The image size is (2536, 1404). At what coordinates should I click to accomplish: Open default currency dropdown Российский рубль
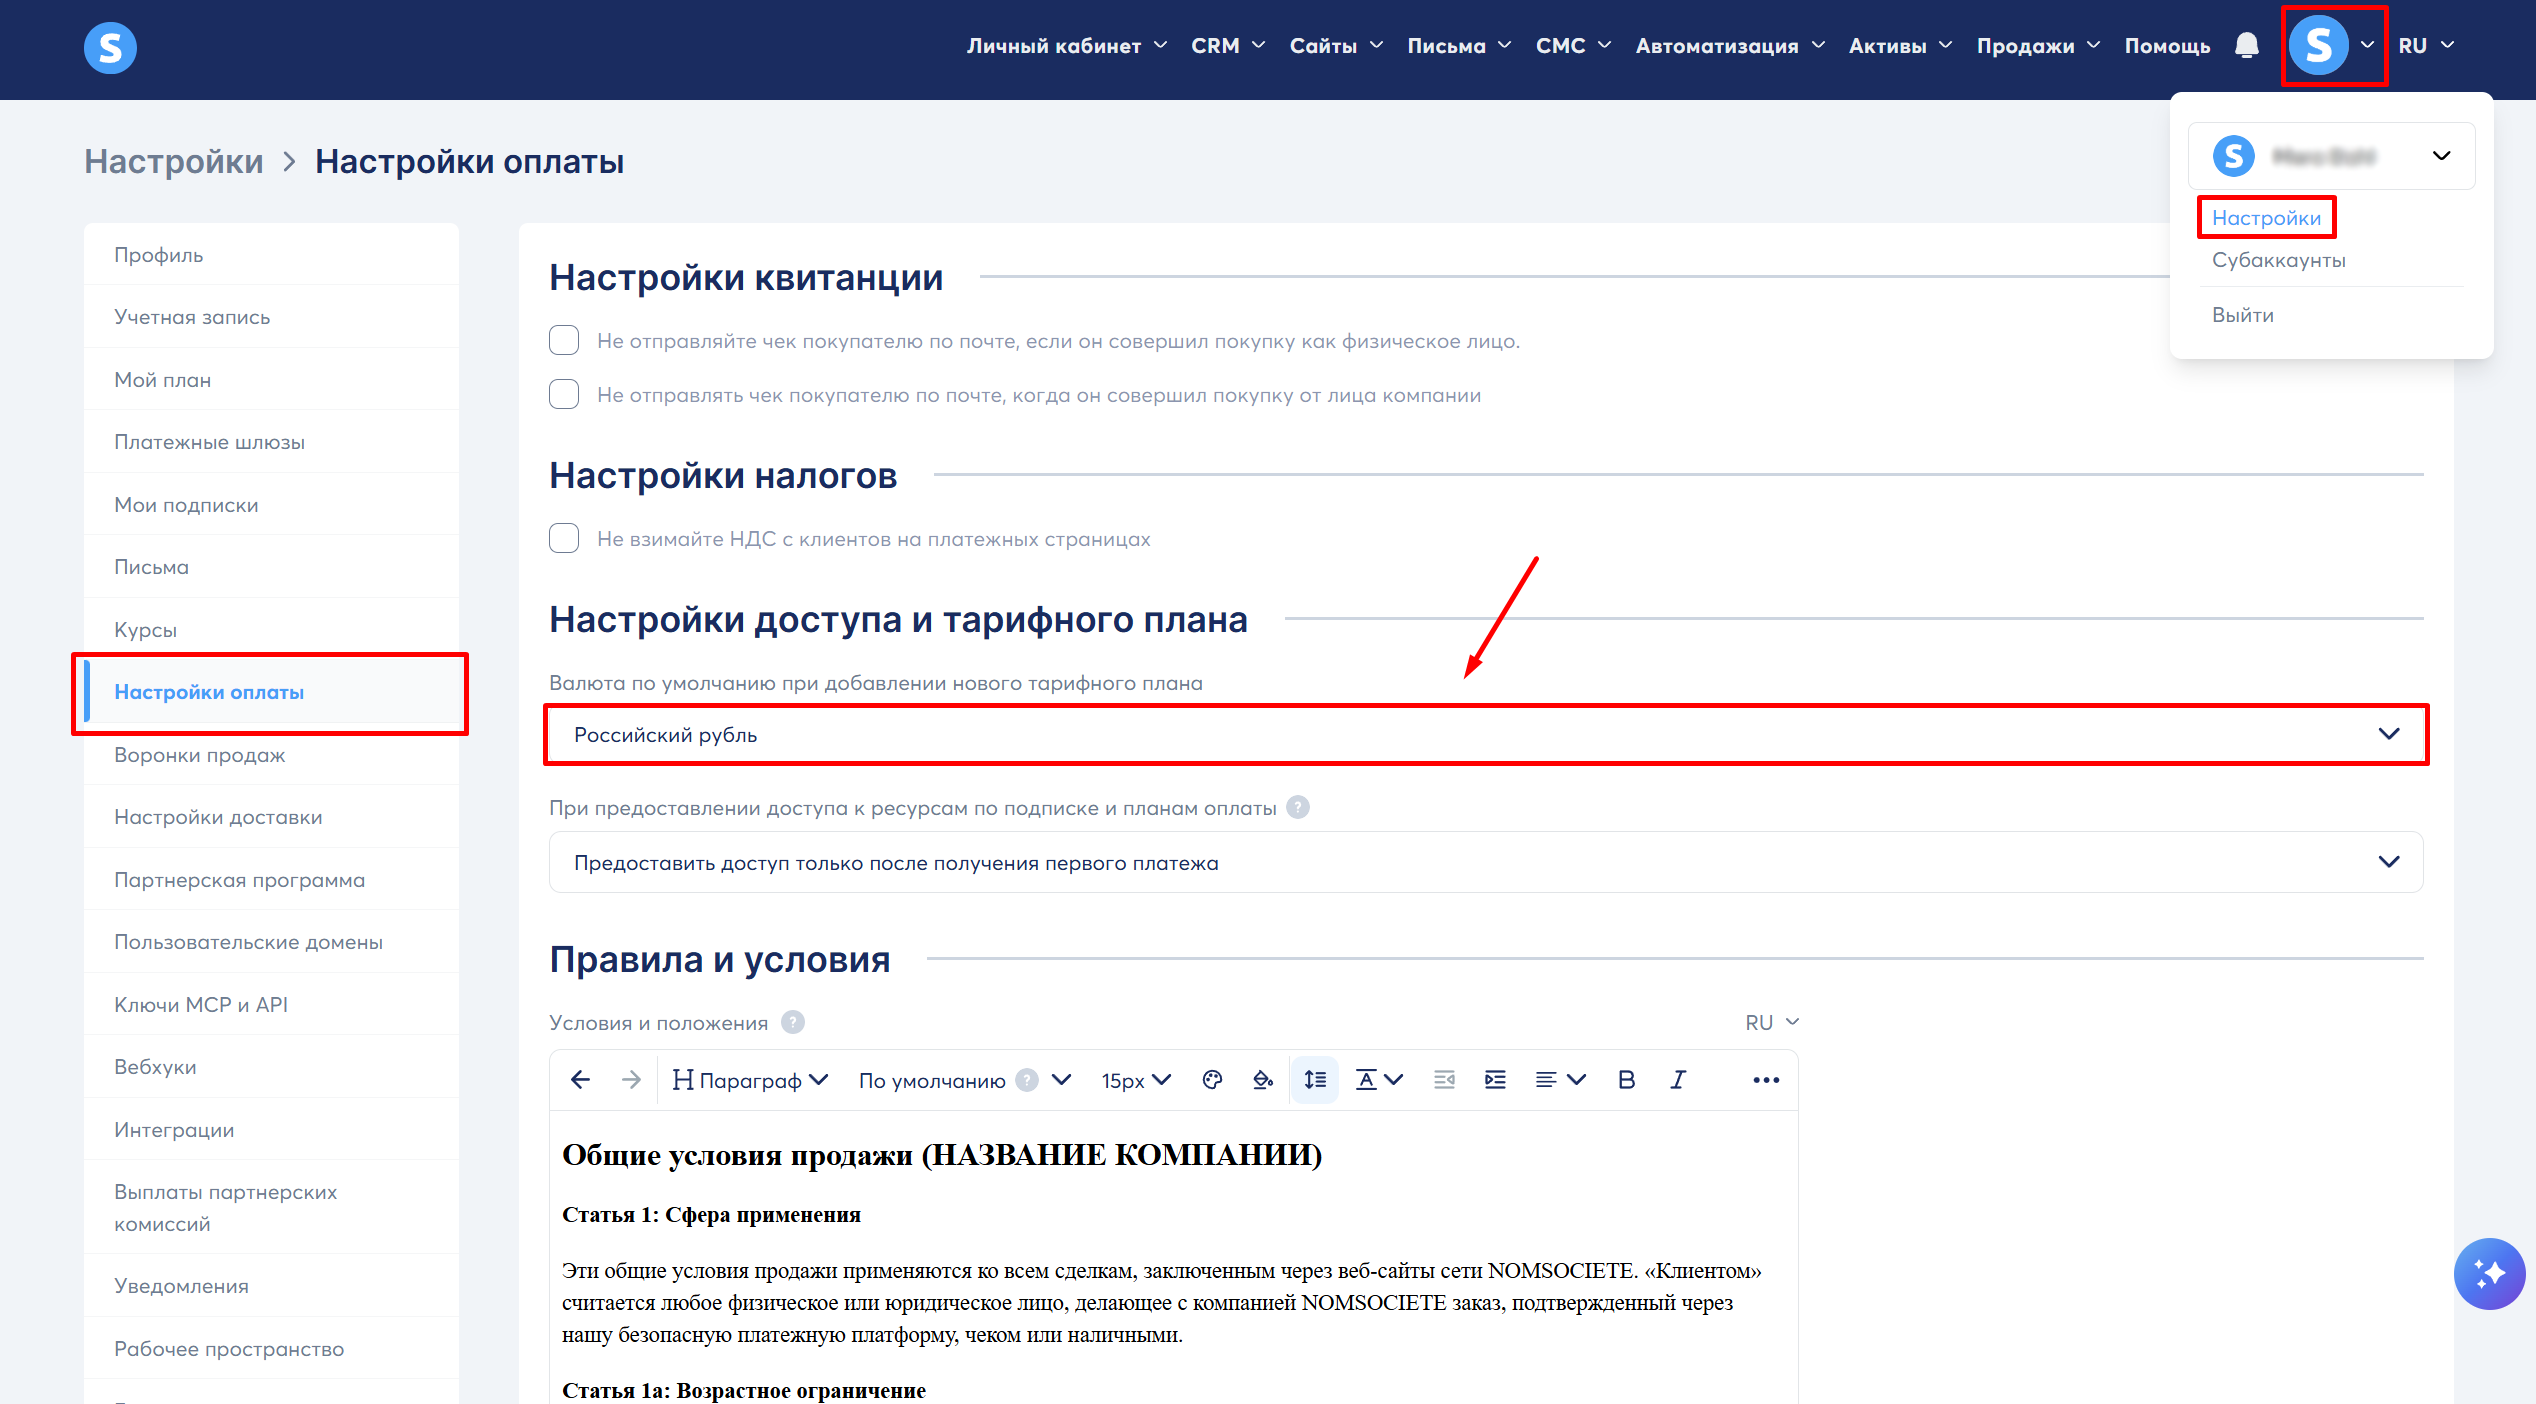click(1486, 735)
